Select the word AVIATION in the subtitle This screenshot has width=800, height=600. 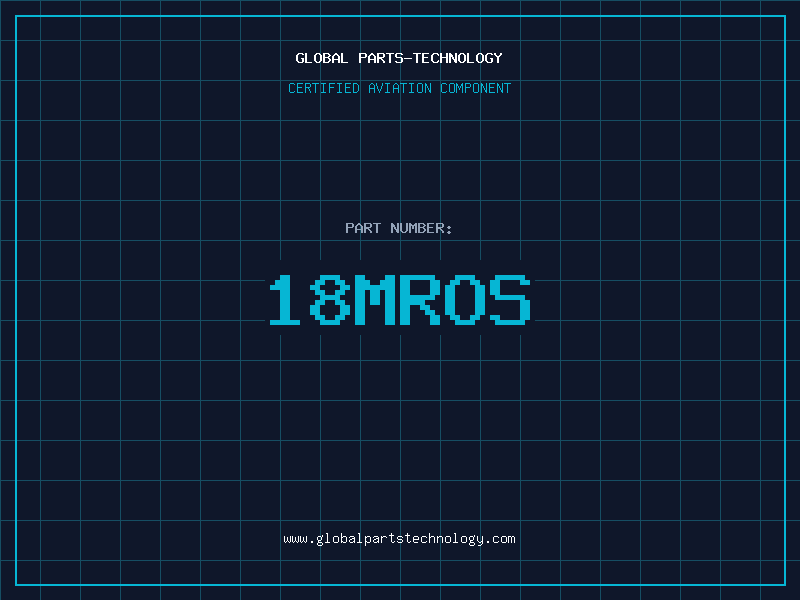click(x=400, y=88)
